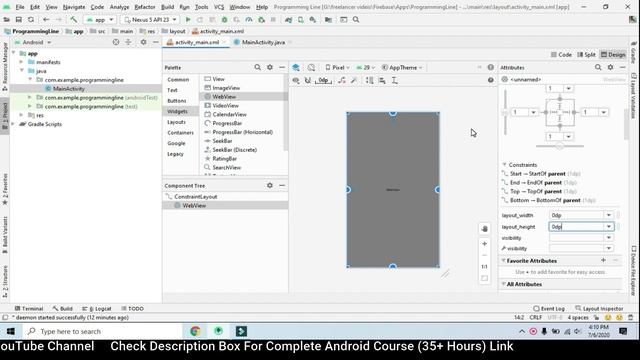Image resolution: width=640 pixels, height=360 pixels.
Task: Zoom in with the plus button on canvas
Action: click(x=484, y=244)
